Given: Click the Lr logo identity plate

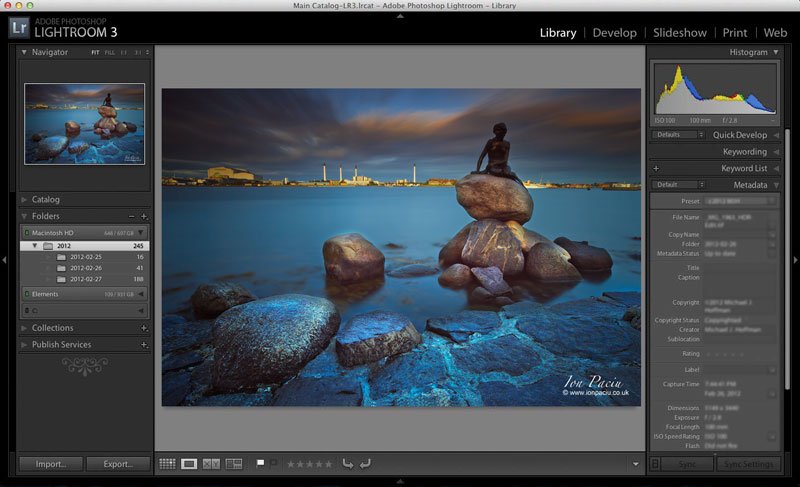Looking at the screenshot, I should 19,27.
